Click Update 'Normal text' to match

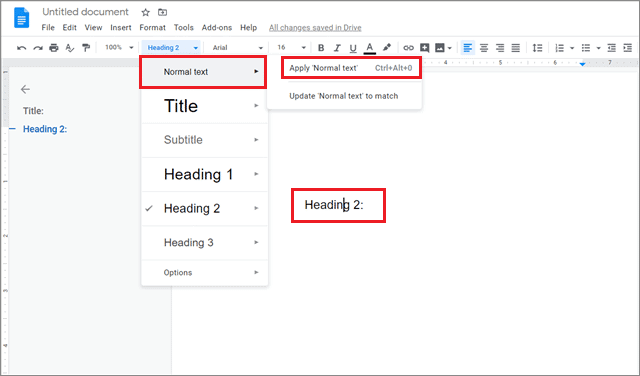tap(344, 96)
